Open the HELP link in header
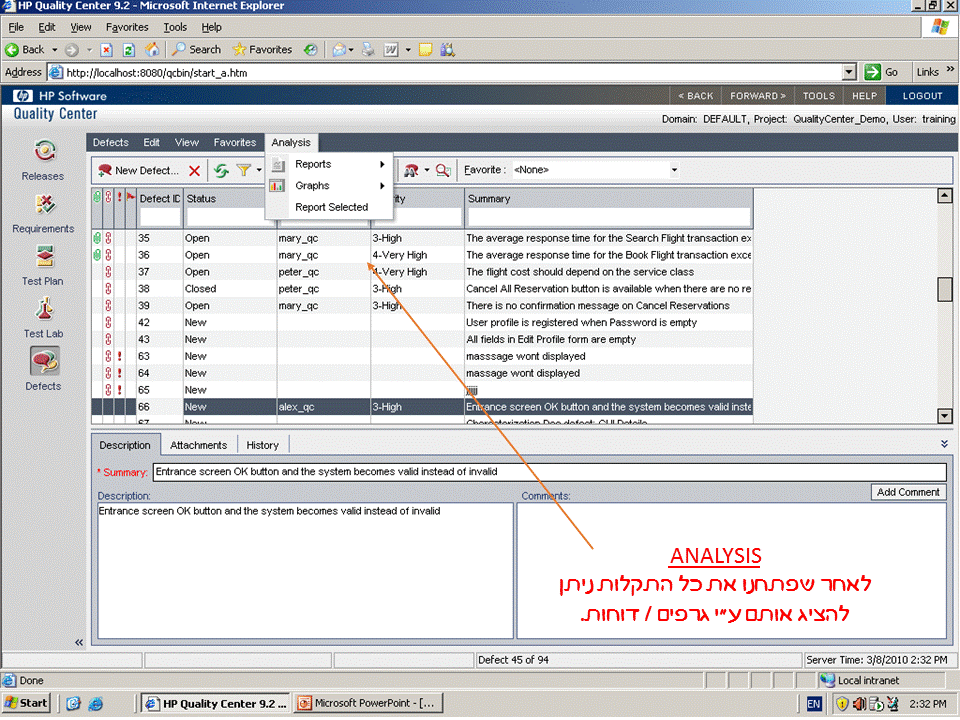This screenshot has width=960, height=720. pos(864,96)
